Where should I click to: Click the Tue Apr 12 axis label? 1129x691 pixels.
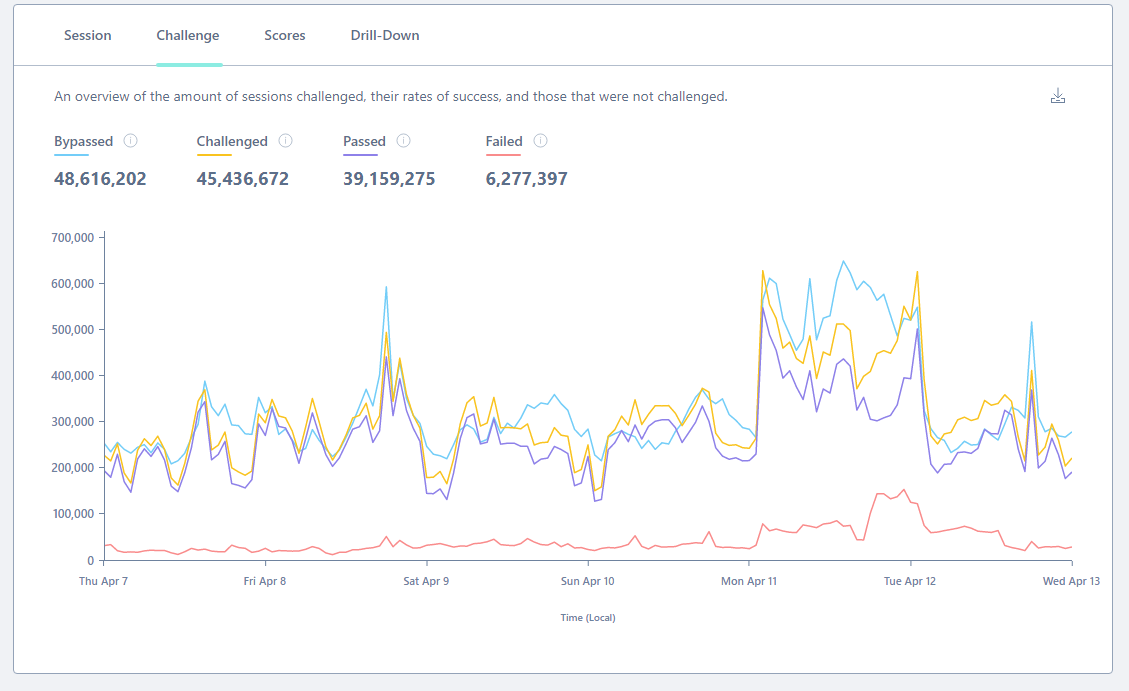911,581
